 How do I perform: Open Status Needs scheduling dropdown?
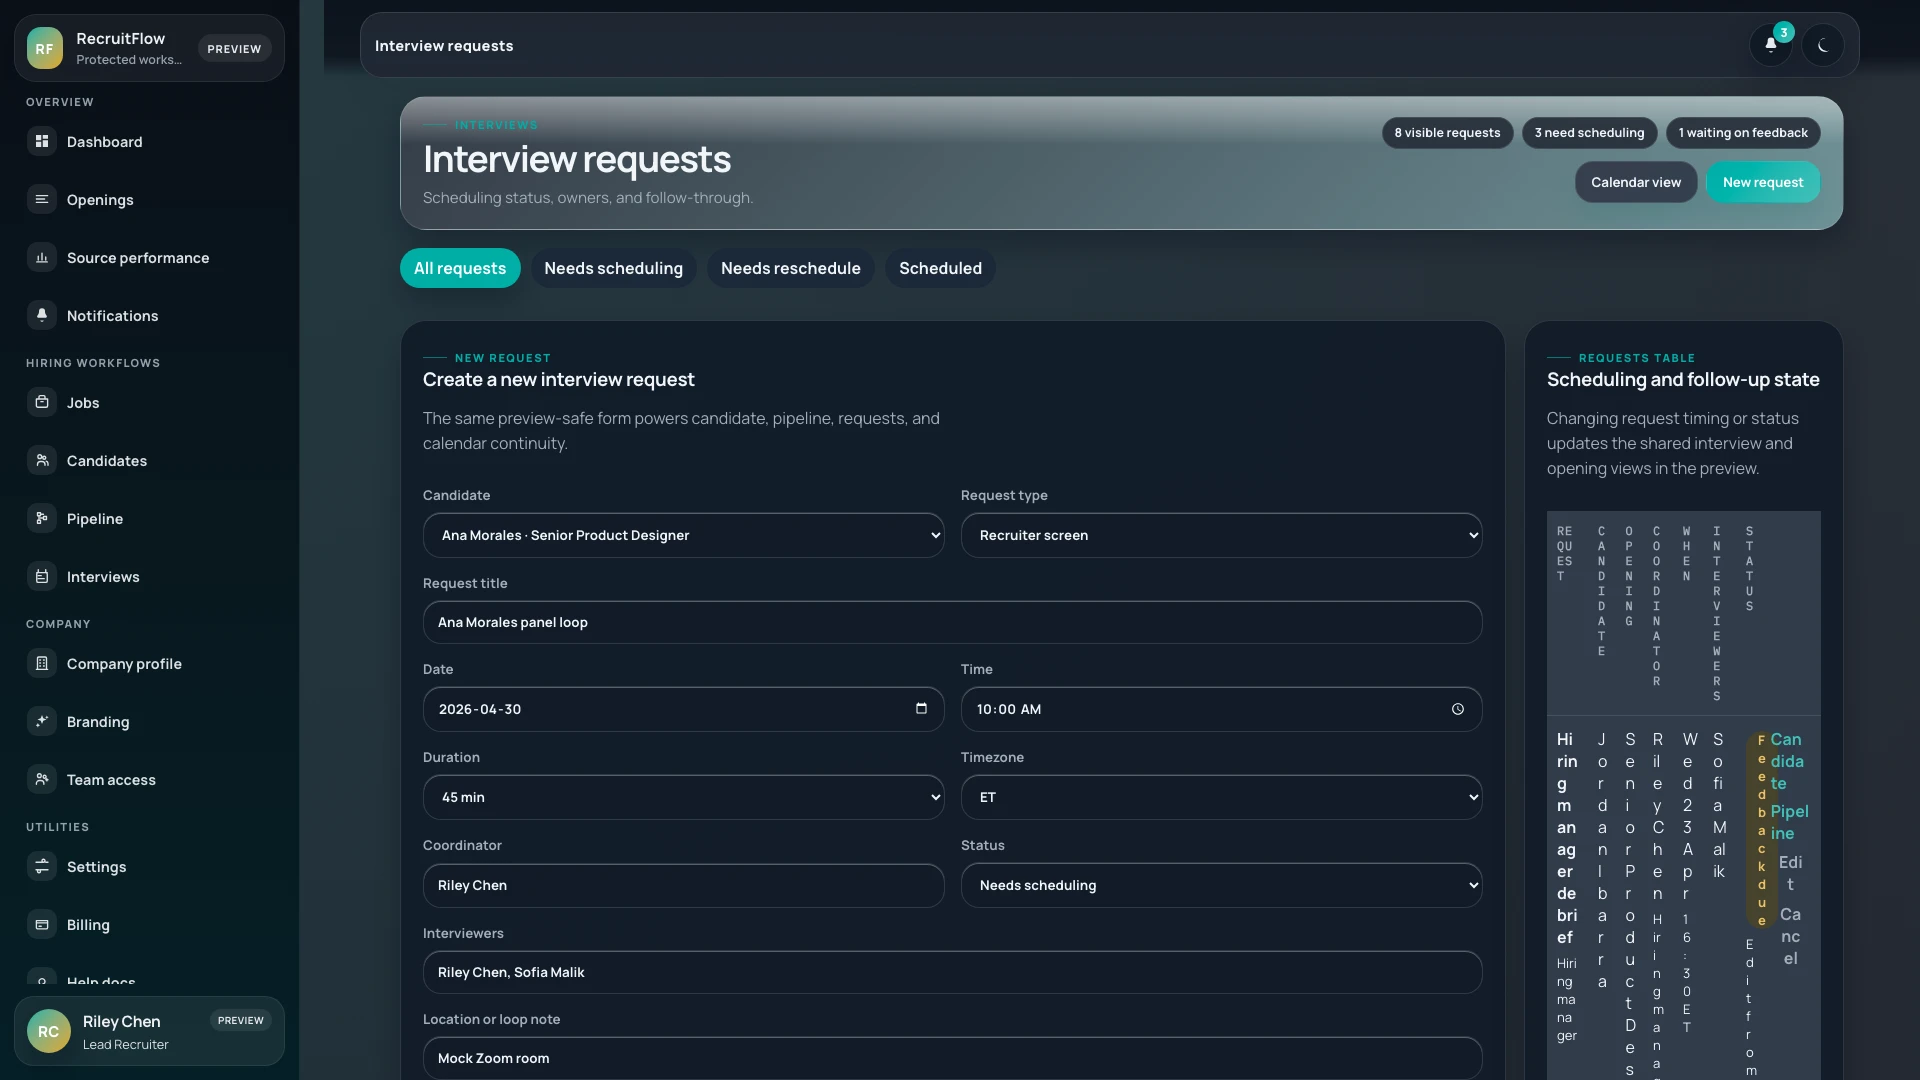click(x=1221, y=885)
